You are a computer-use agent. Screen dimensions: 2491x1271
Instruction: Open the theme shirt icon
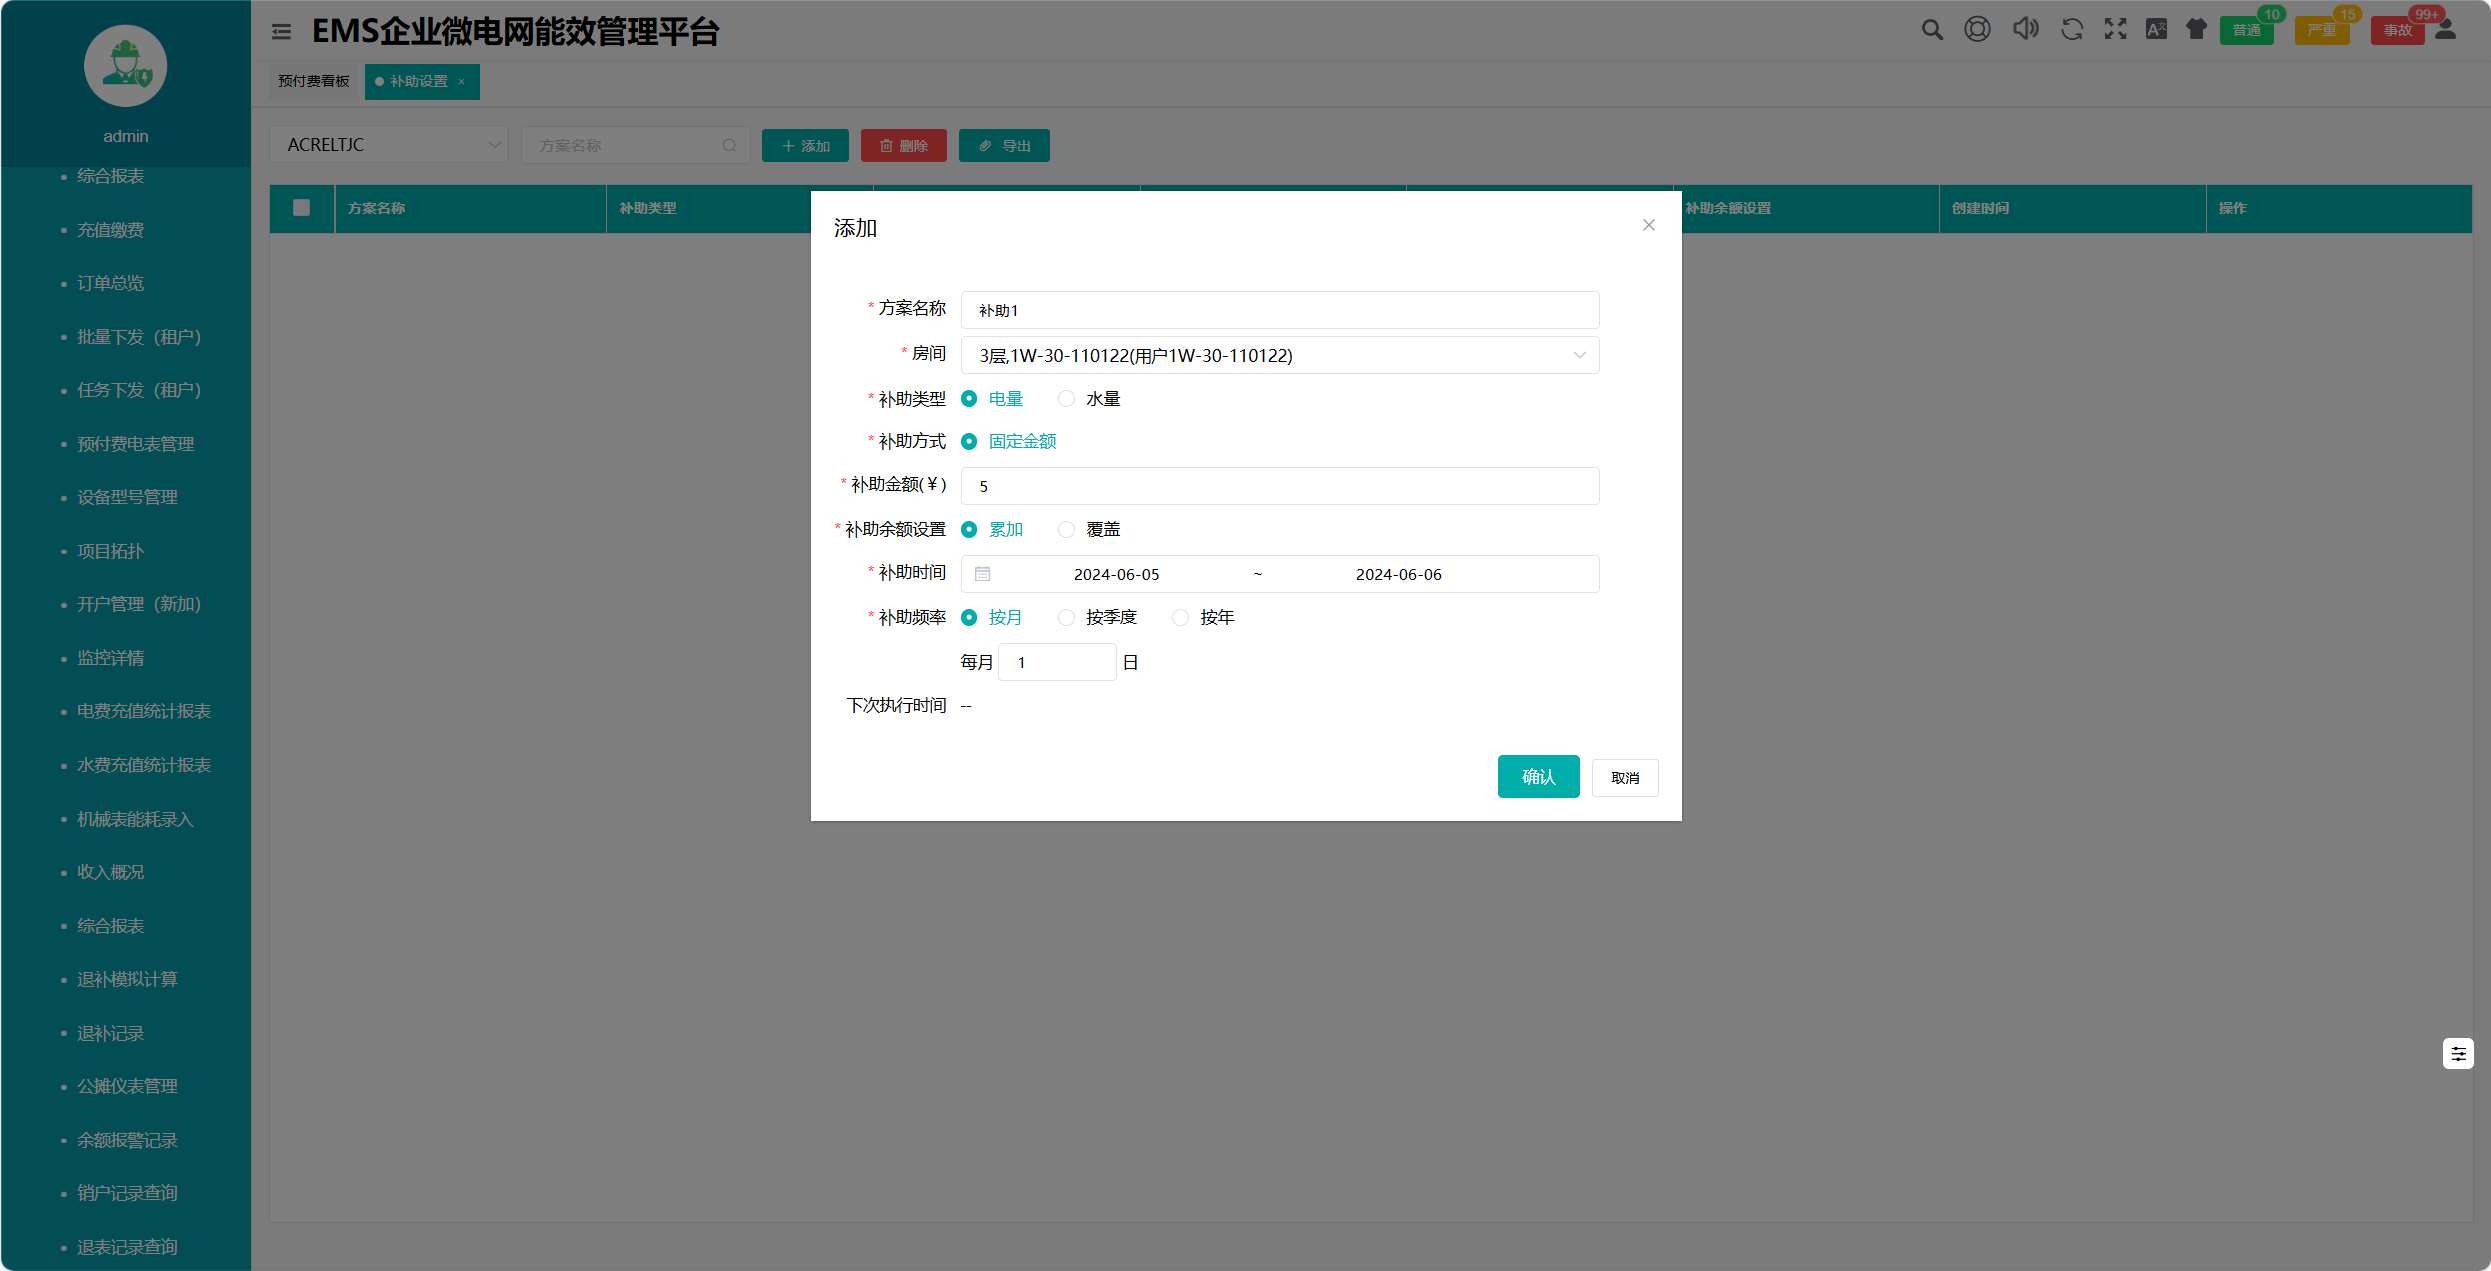pyautogui.click(x=2196, y=30)
